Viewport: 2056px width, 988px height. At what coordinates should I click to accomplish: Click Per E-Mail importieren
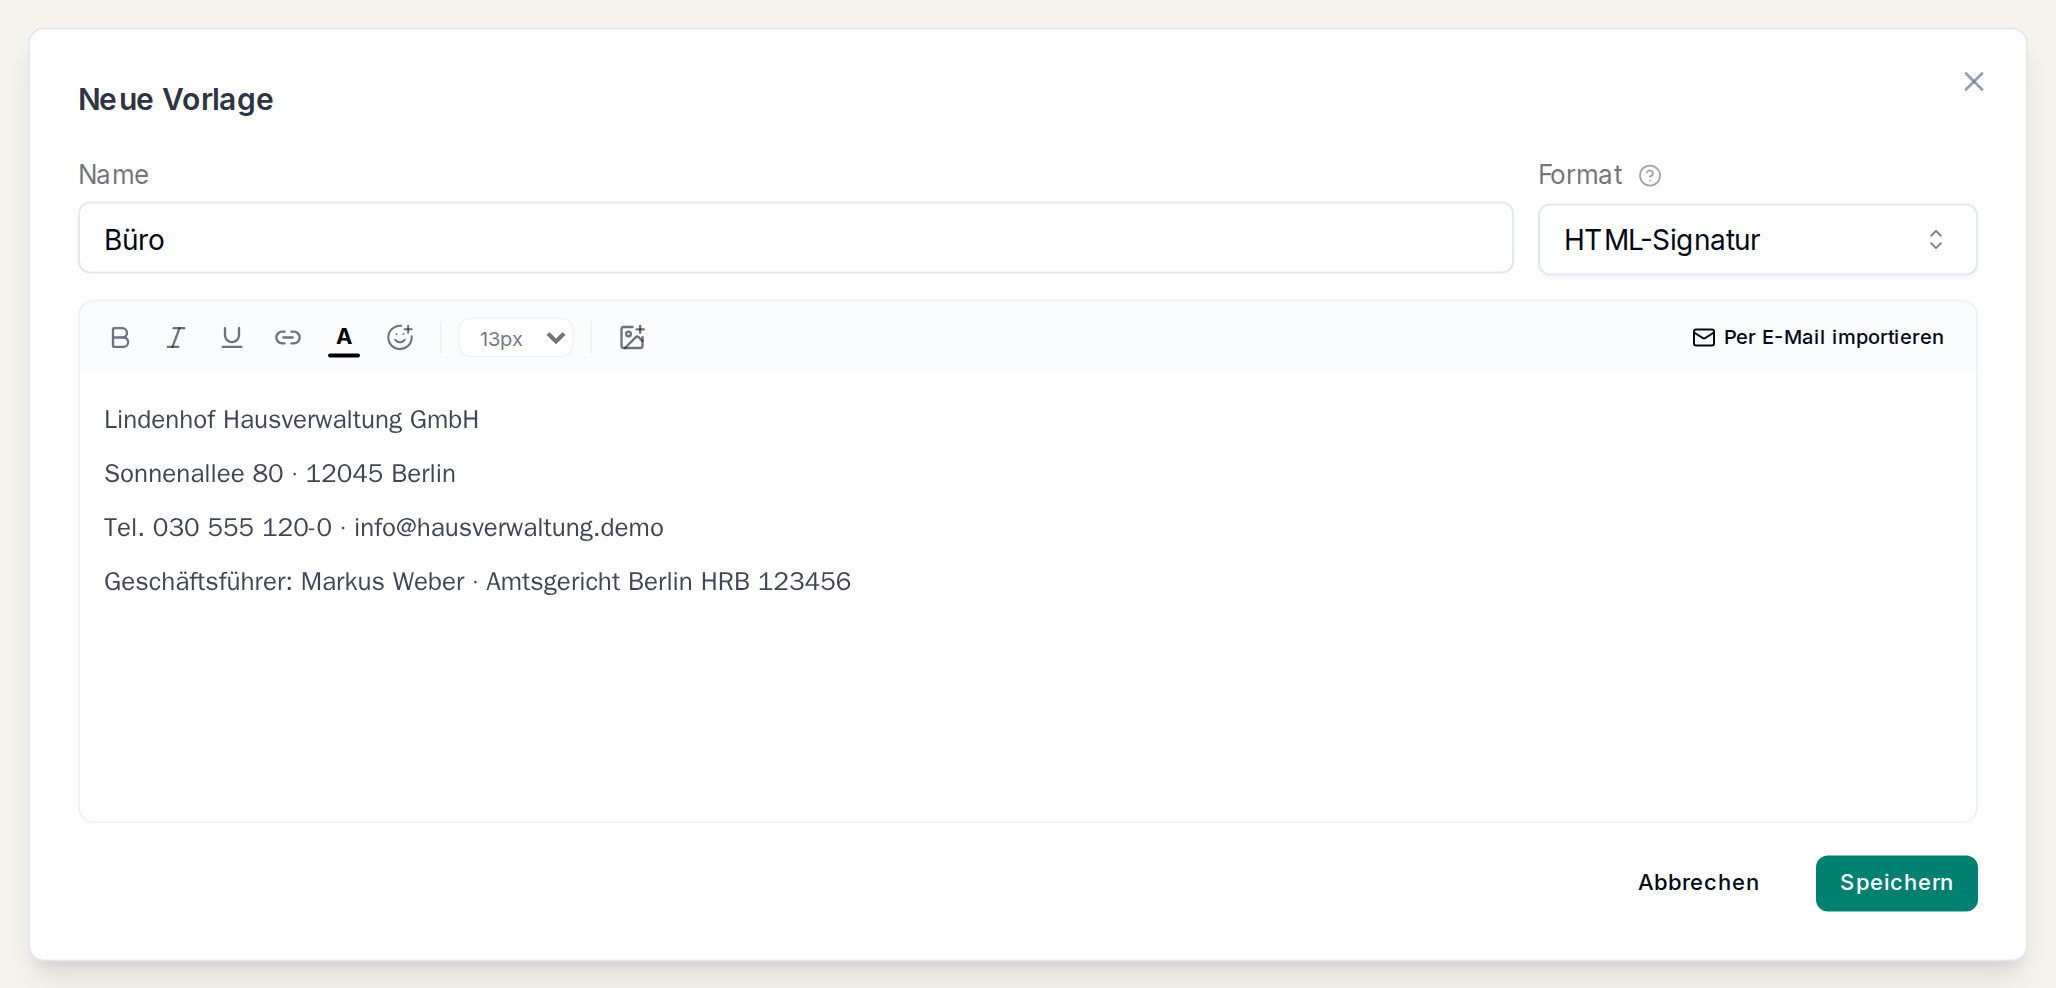1818,338
